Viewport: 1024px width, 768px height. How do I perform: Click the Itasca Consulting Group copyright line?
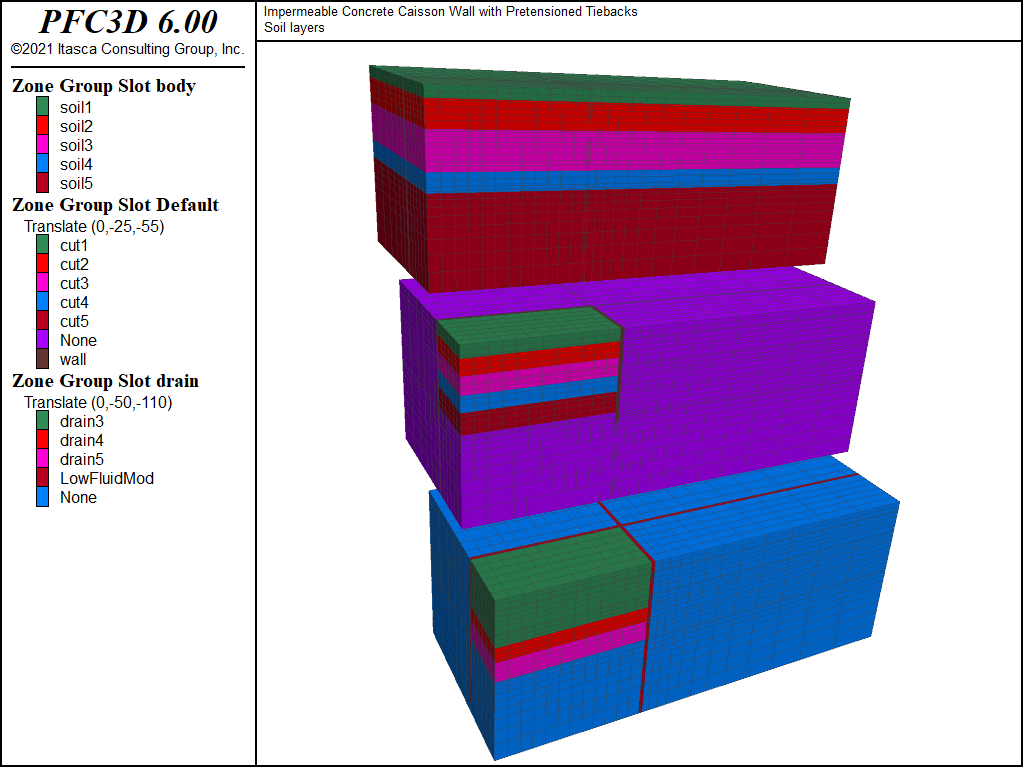pos(127,49)
